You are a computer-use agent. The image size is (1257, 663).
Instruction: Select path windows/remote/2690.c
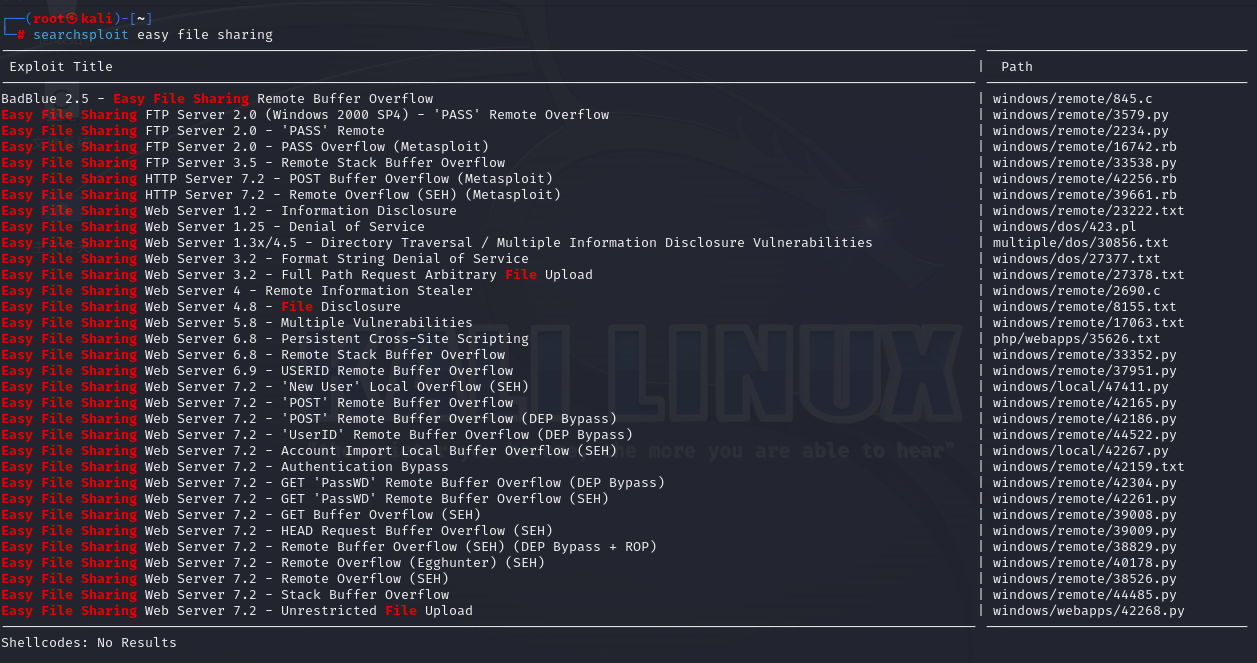1077,291
